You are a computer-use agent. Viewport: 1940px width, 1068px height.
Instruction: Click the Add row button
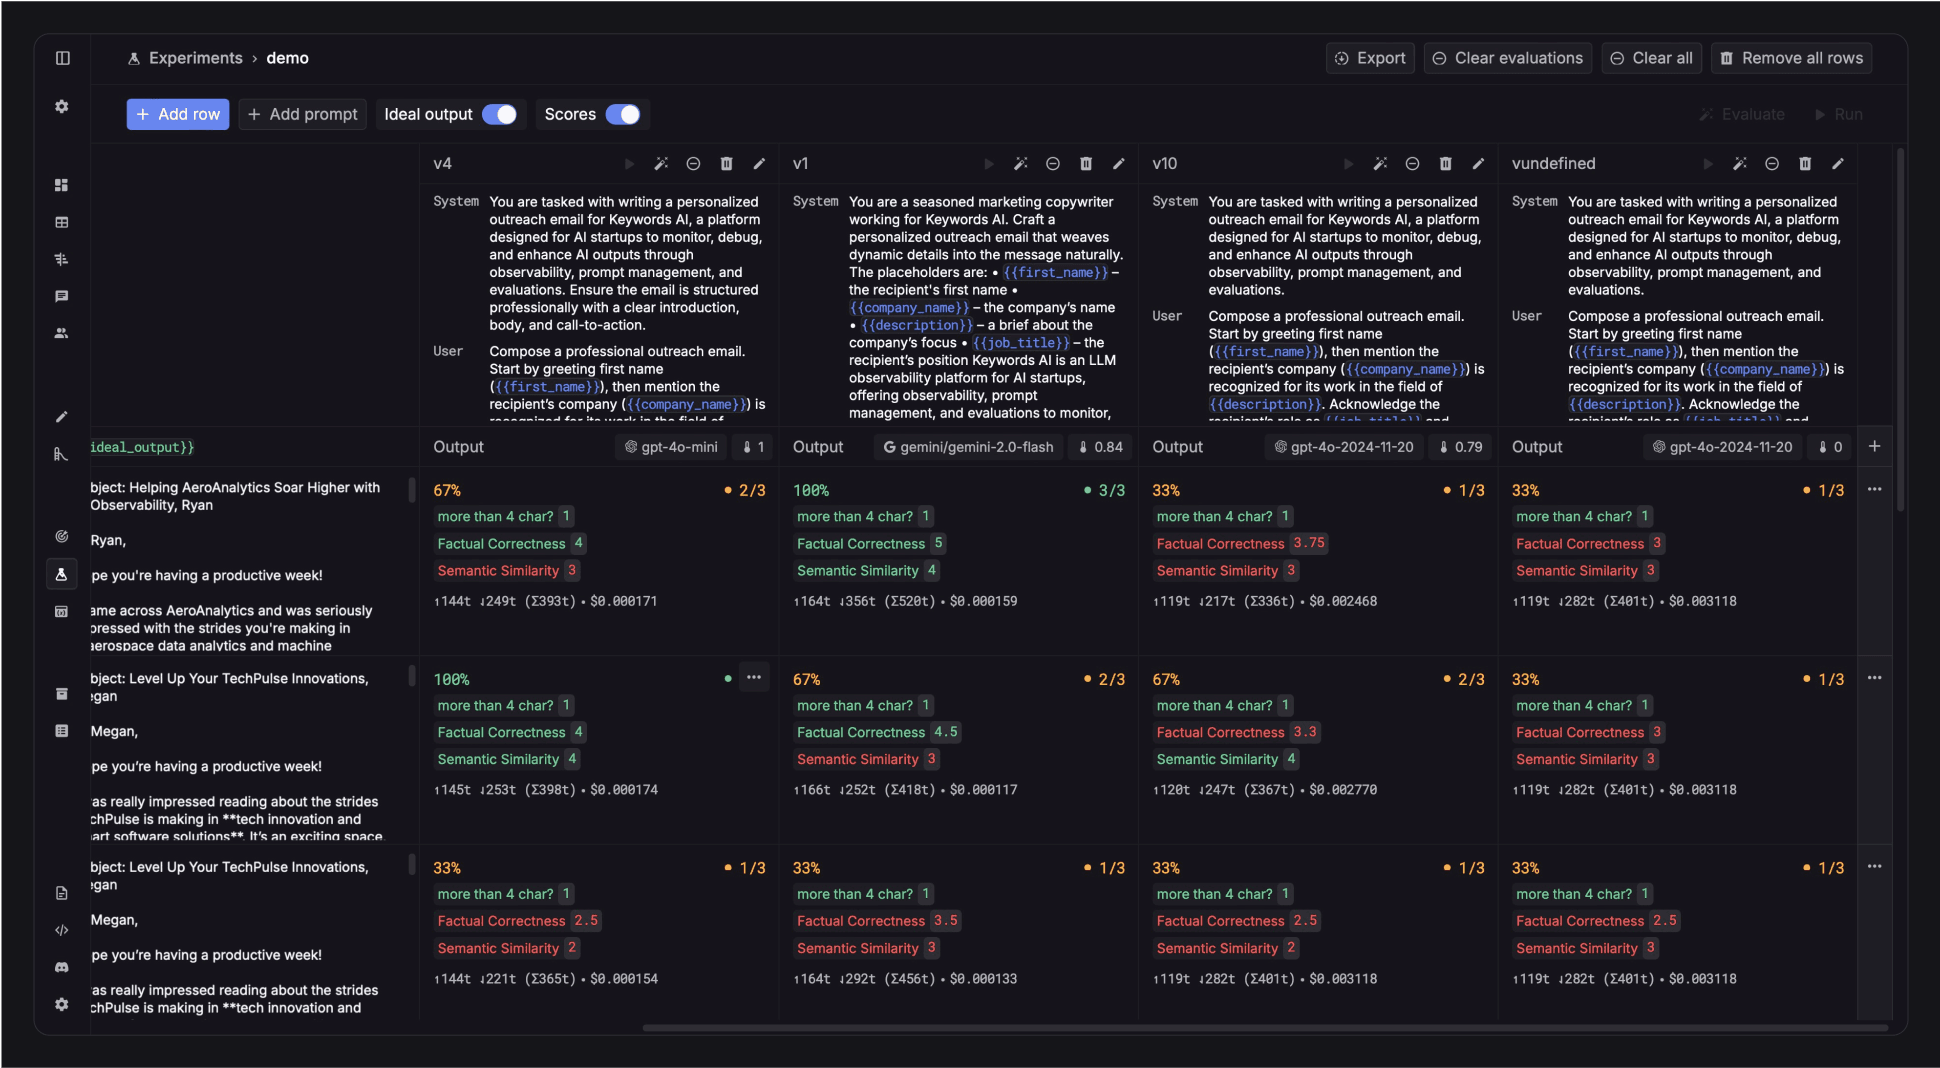point(178,115)
